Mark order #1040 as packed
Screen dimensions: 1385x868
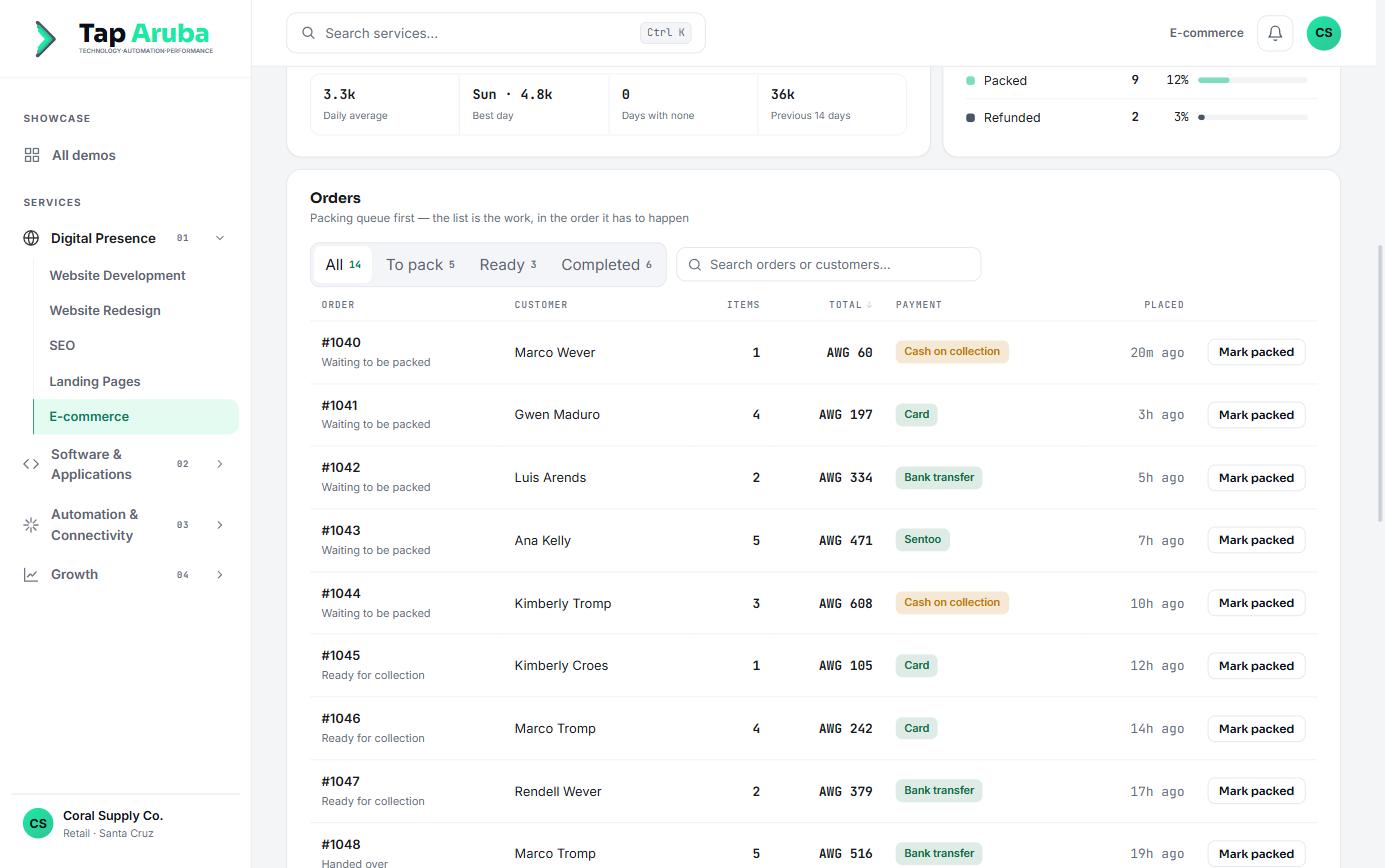[x=1256, y=352]
